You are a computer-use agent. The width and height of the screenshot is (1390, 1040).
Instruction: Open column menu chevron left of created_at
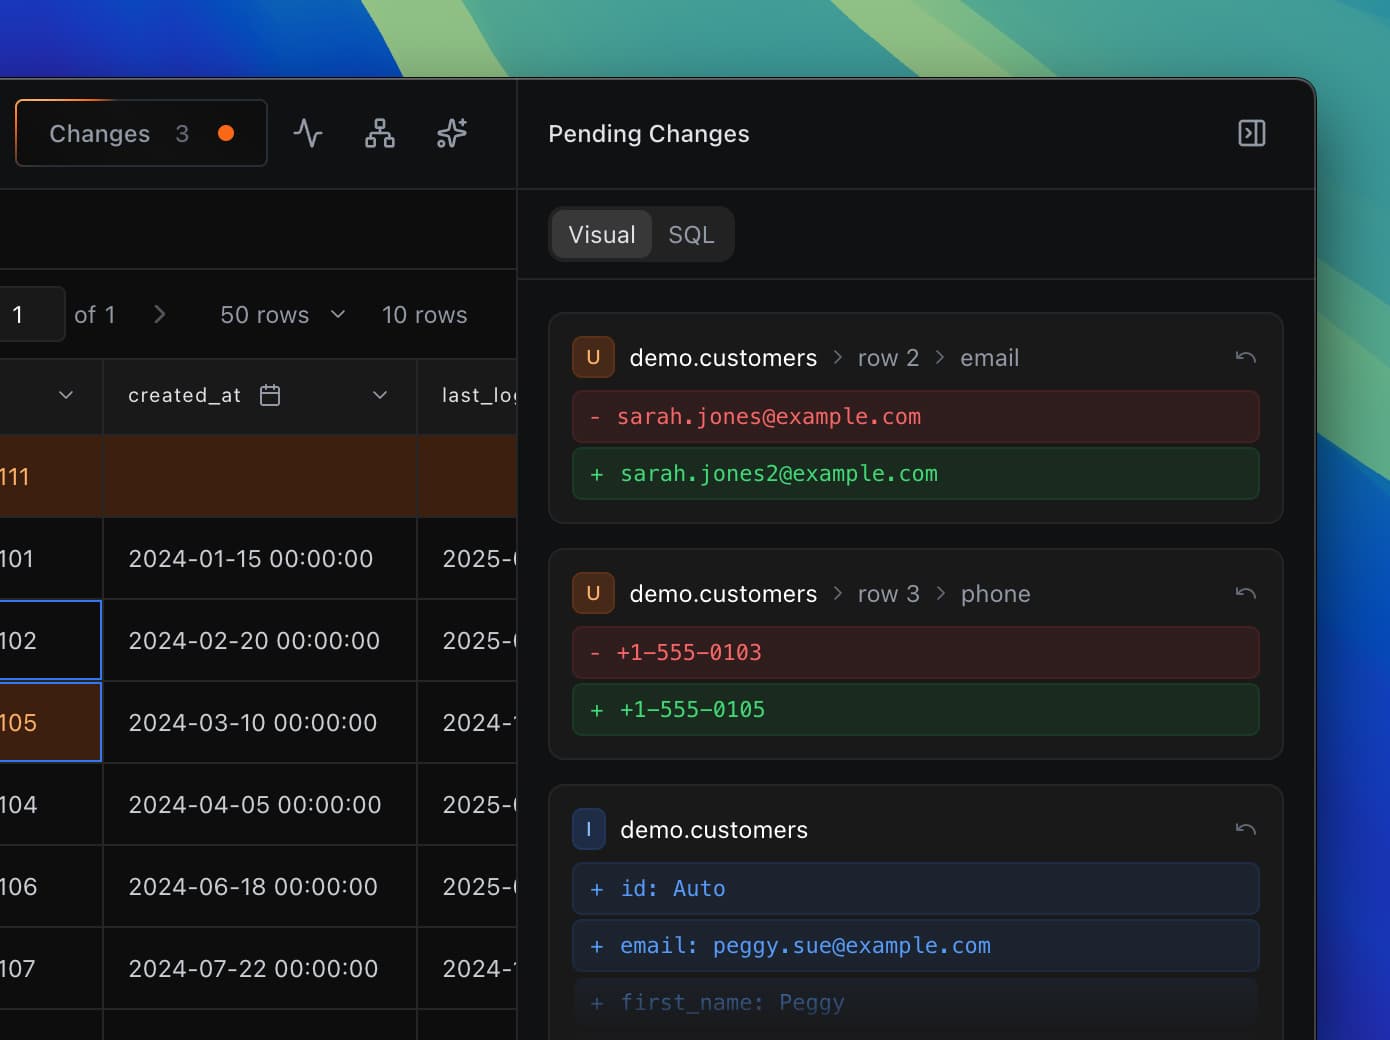[66, 395]
